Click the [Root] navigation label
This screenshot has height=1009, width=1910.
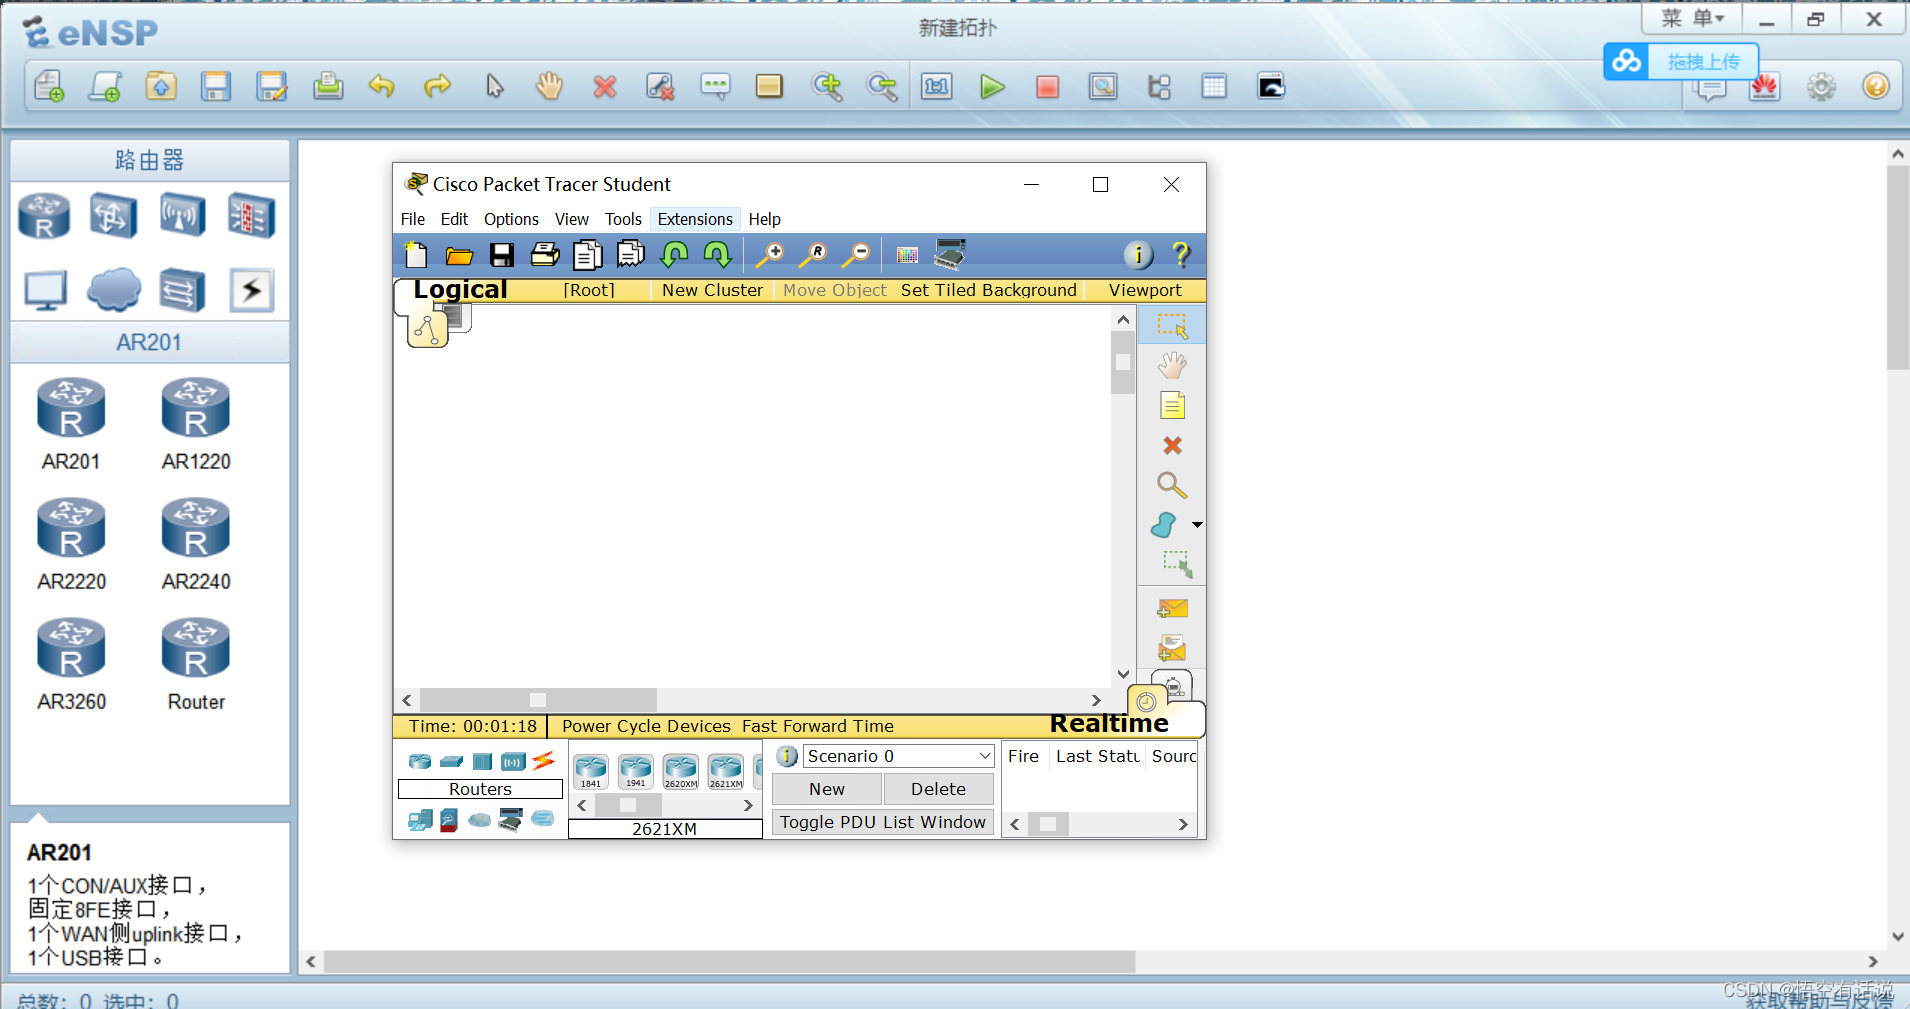pos(589,290)
